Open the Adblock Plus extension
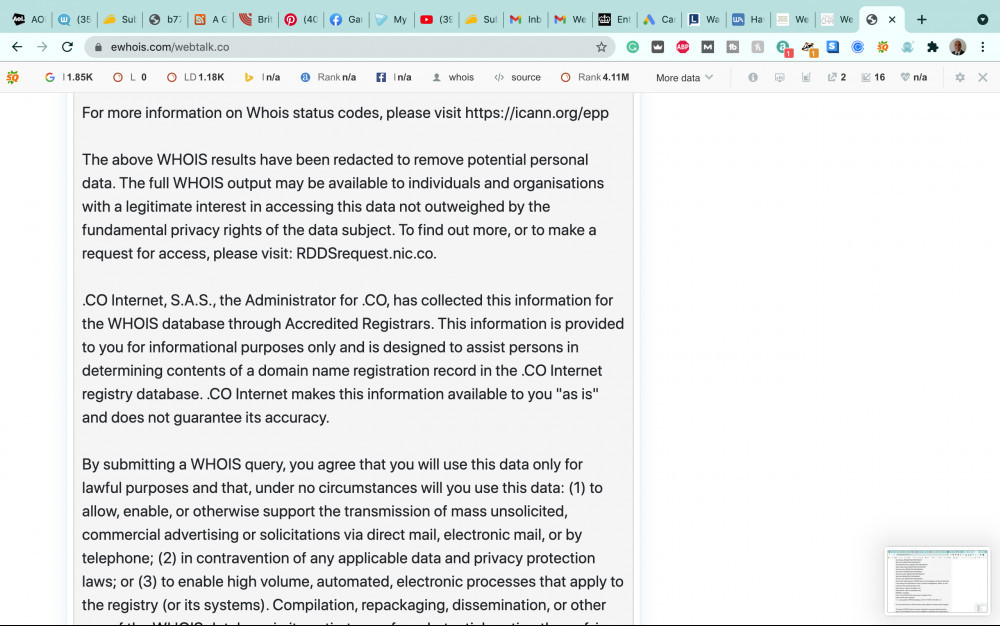 tap(682, 47)
